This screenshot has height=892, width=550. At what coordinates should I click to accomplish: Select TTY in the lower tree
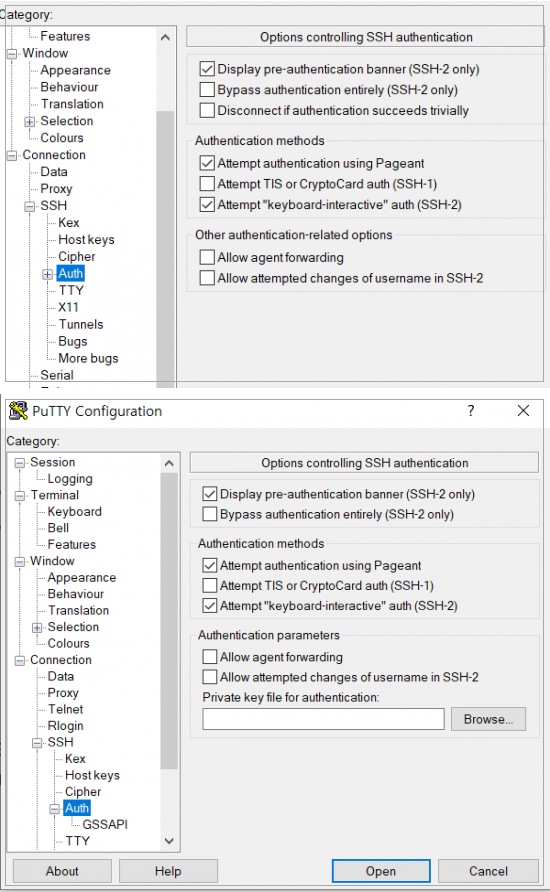(x=77, y=841)
